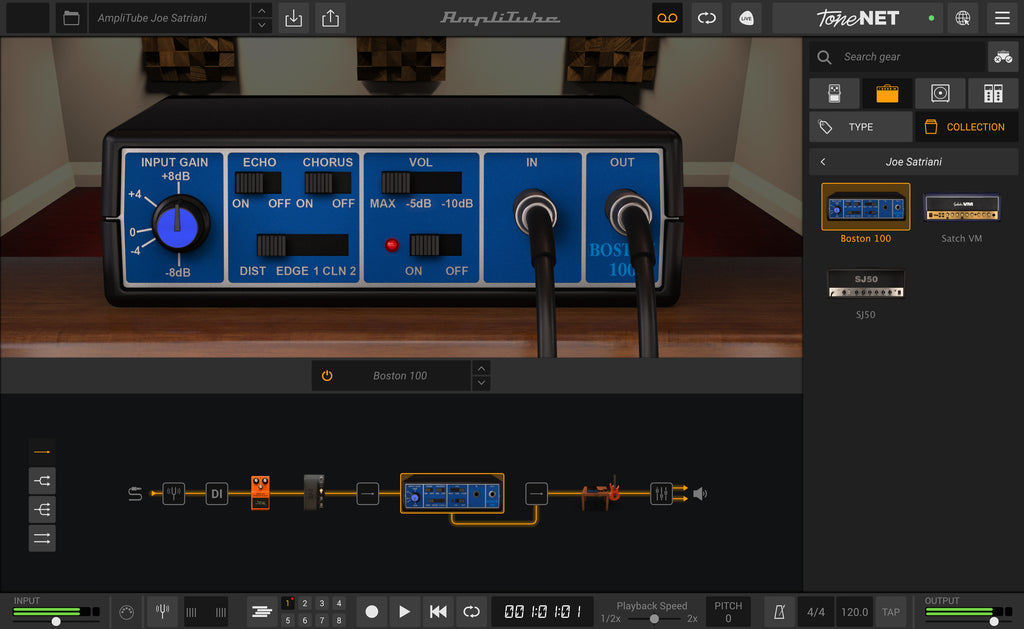Switch to TYPE filter

[860, 127]
